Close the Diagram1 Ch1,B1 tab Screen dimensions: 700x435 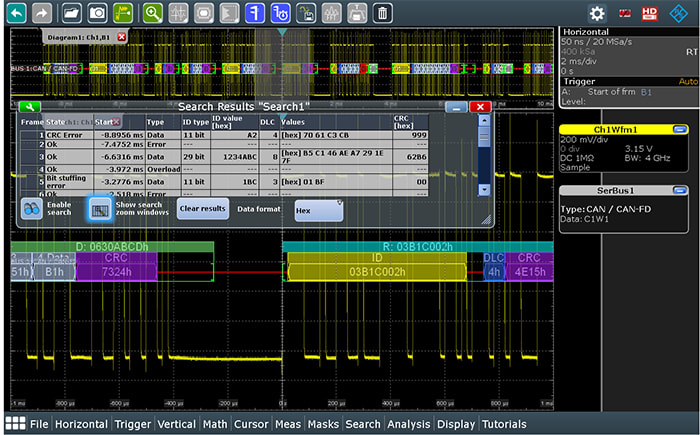[122, 37]
